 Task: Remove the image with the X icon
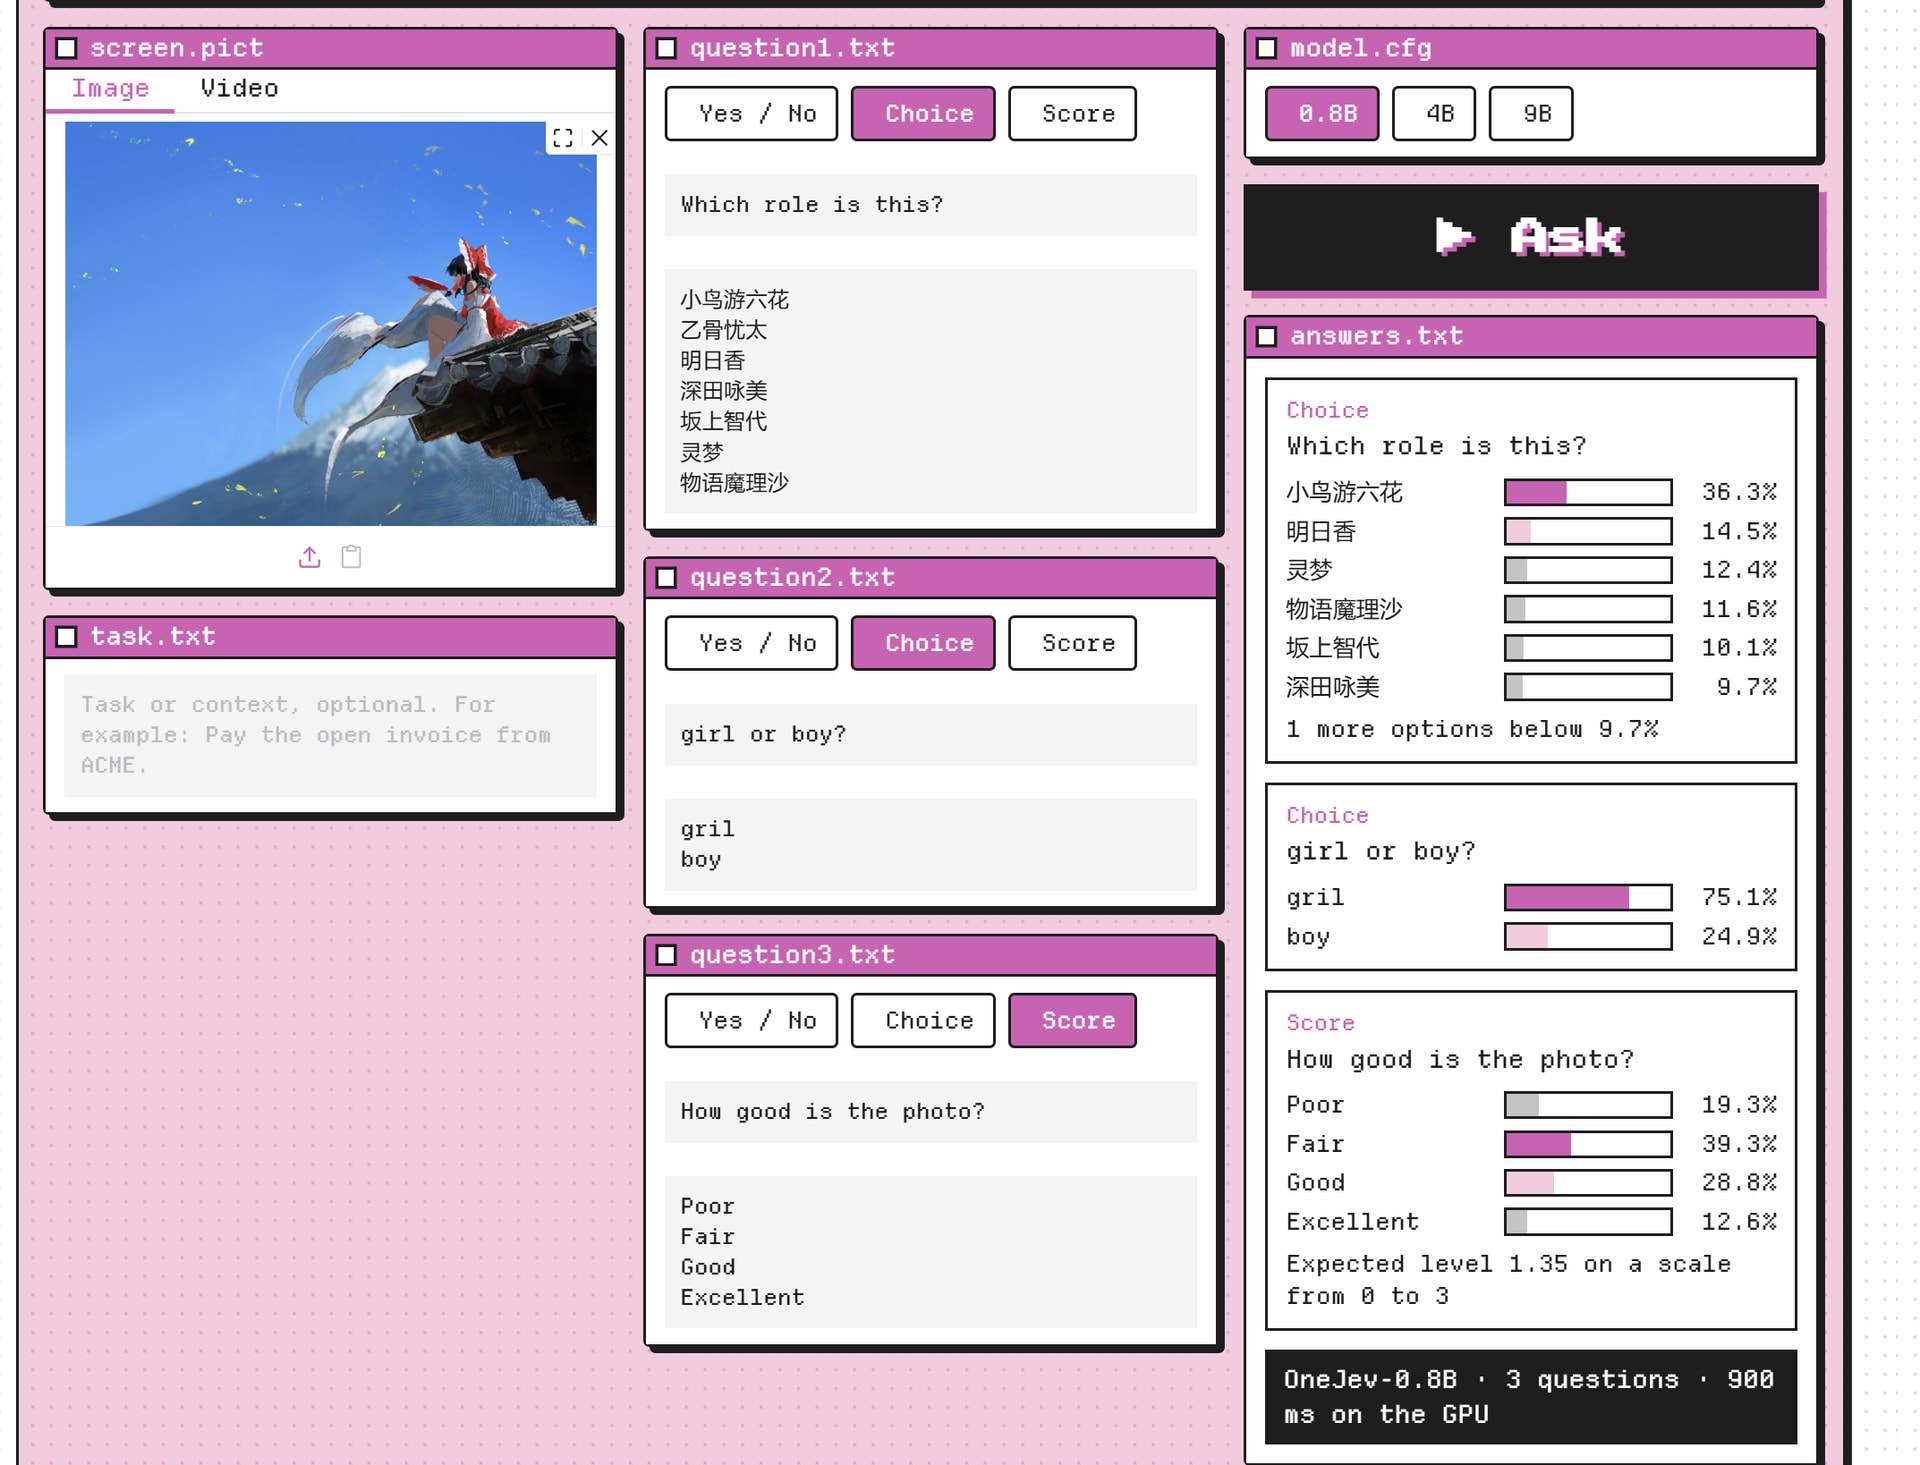tap(599, 138)
